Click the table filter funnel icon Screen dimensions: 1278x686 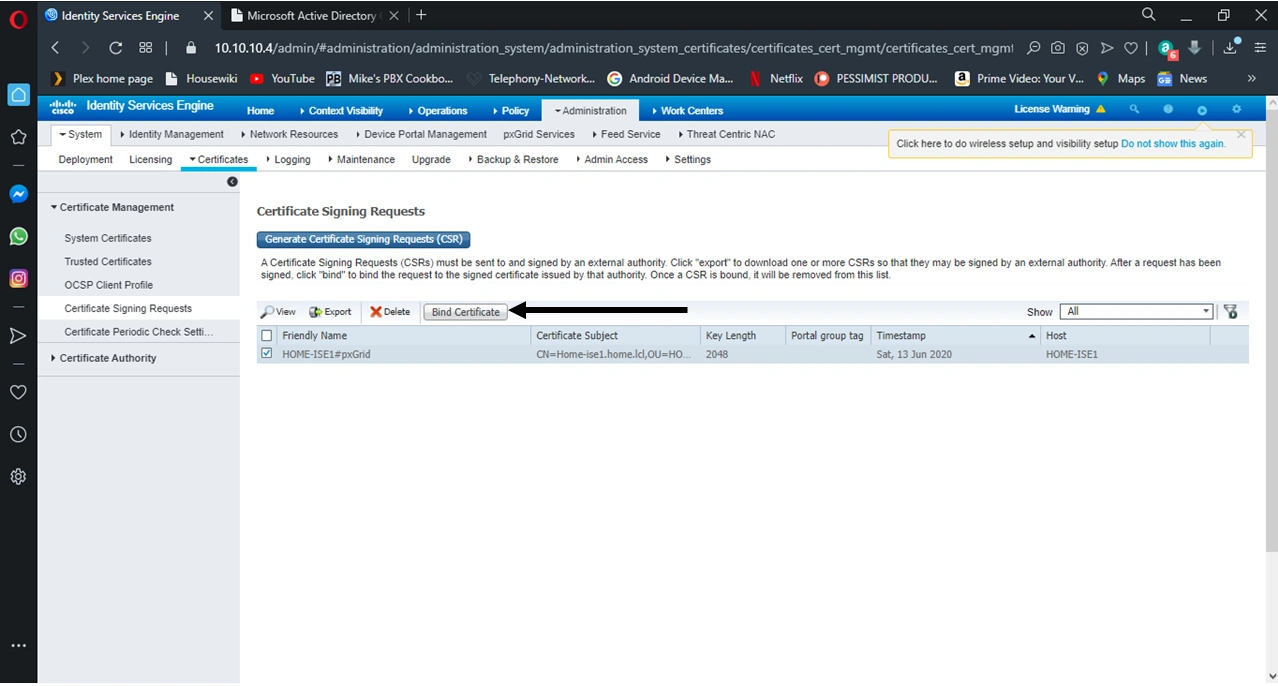point(1230,312)
